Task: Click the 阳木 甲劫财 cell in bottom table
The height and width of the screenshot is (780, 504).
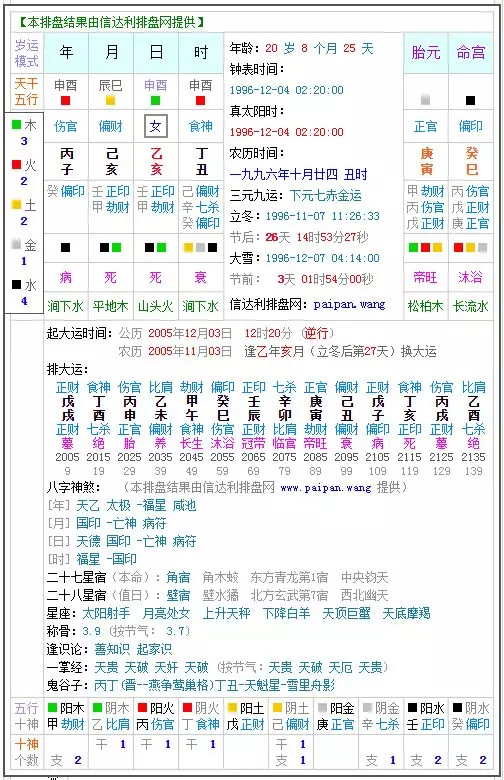Action: (x=66, y=716)
